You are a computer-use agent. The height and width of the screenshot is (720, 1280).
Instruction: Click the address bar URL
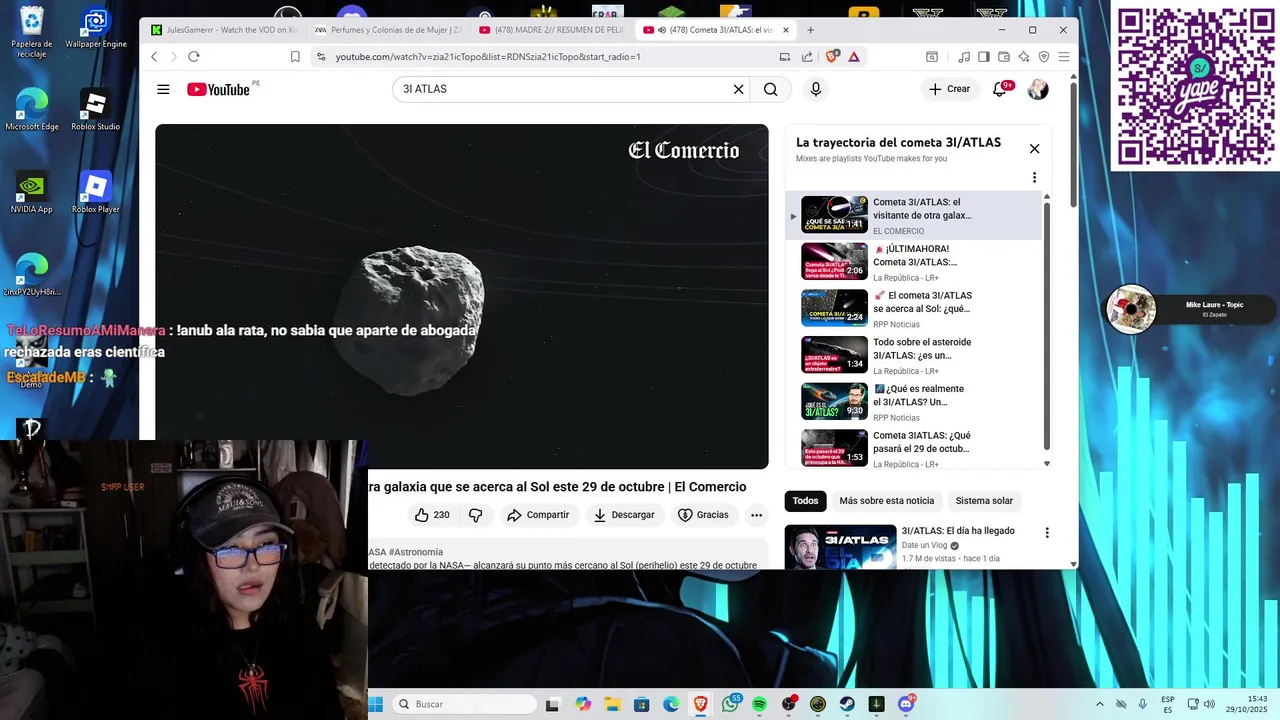click(x=488, y=57)
